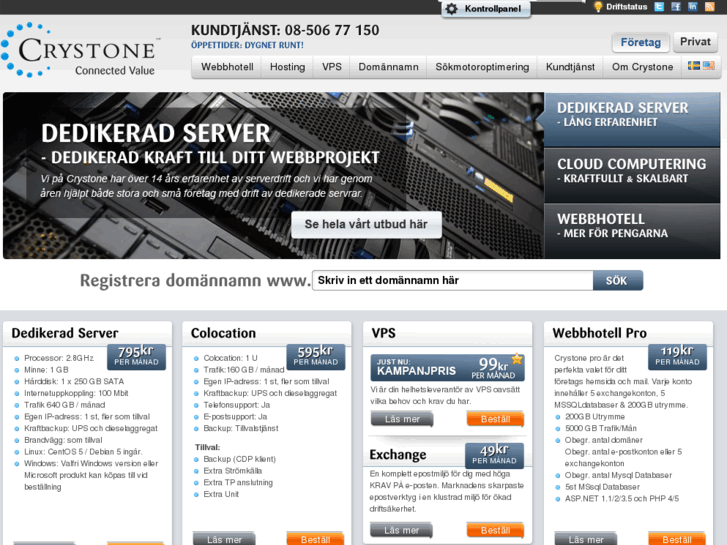Click the Colocation card heading
Screen dimensions: 727x545
[x=223, y=333]
